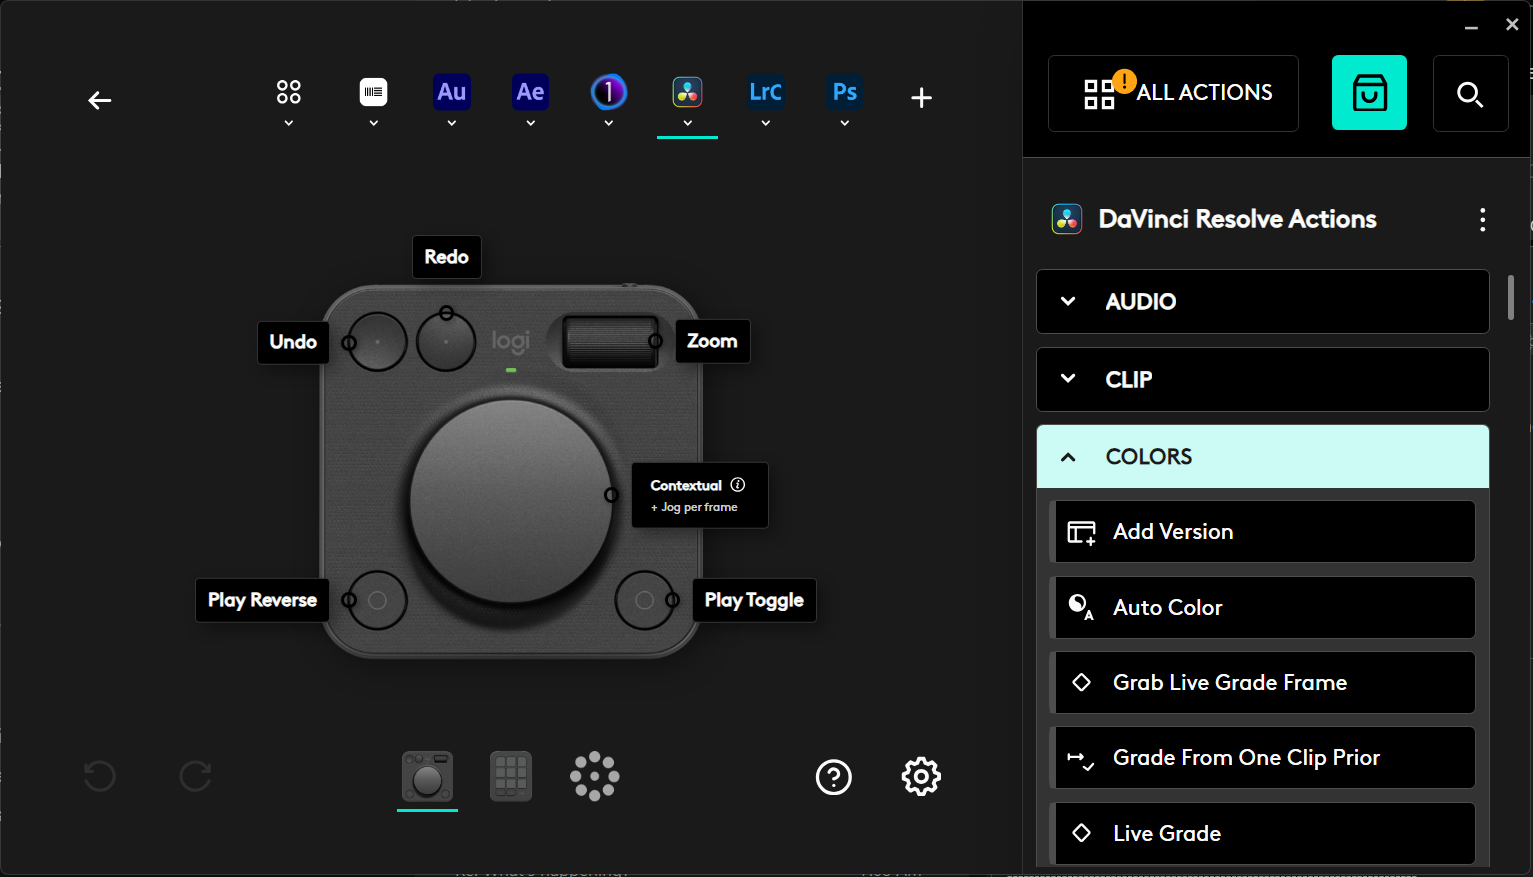Switch to Photoshop profile
Screen dimensions: 1533x877
[845, 92]
